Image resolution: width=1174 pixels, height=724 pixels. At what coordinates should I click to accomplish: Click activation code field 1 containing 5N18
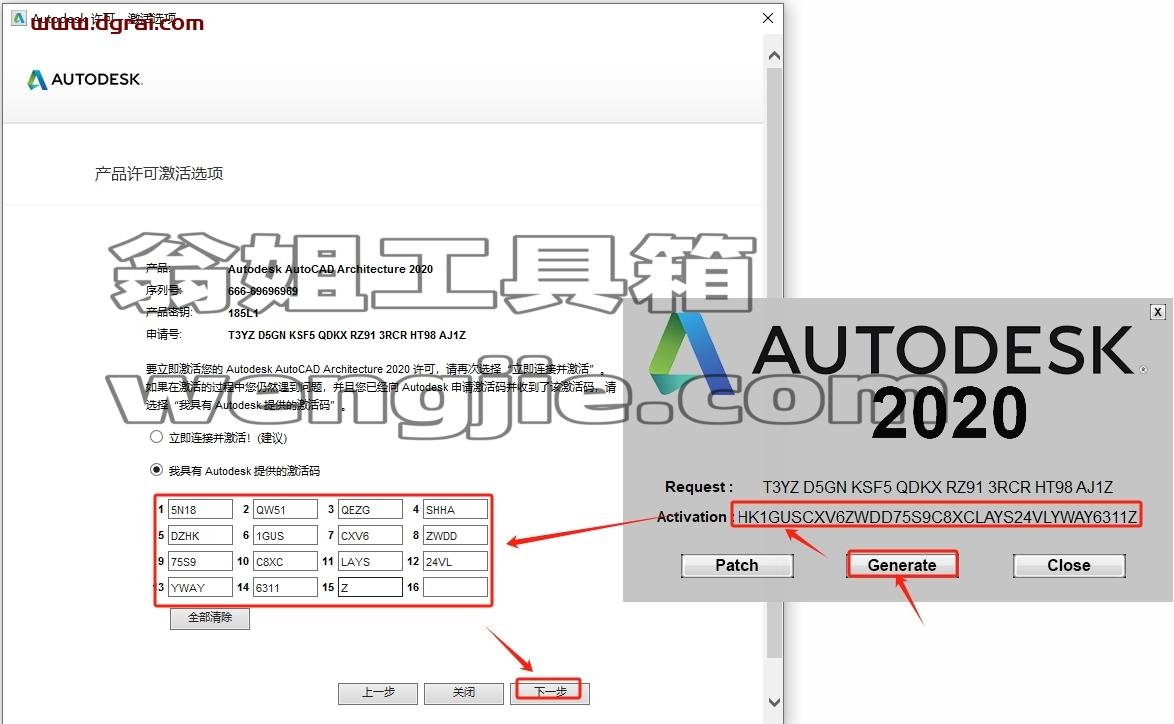pyautogui.click(x=200, y=510)
